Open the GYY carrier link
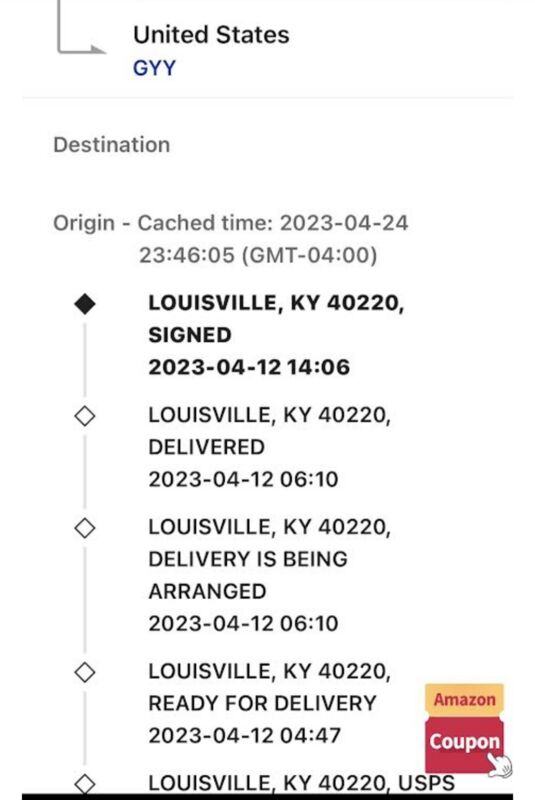This screenshot has height=800, width=535. coord(154,68)
